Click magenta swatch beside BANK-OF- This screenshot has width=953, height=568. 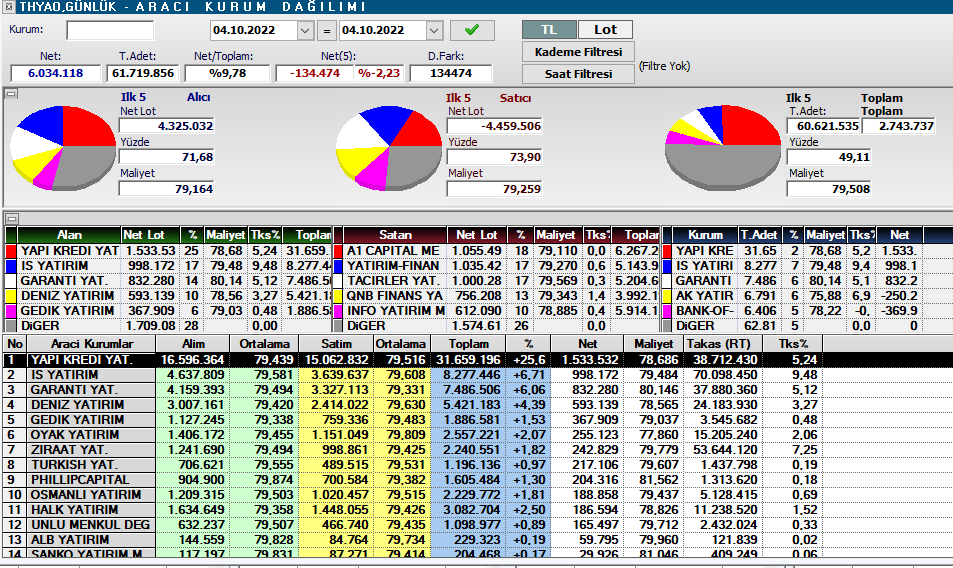[667, 311]
